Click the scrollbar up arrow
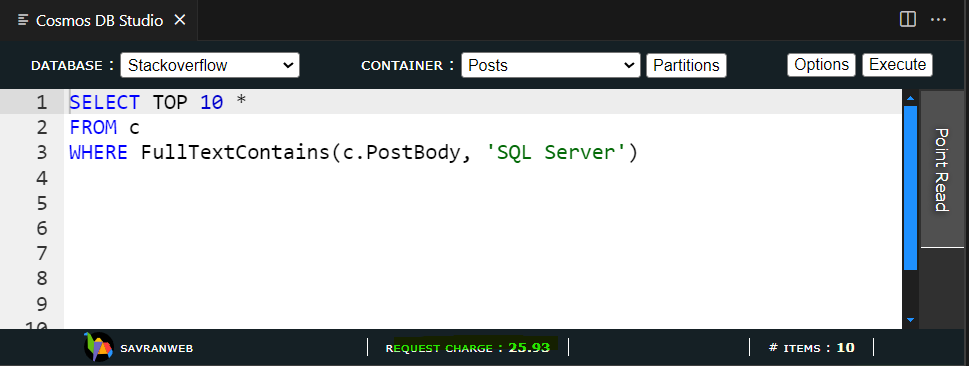This screenshot has width=969, height=366. point(910,97)
